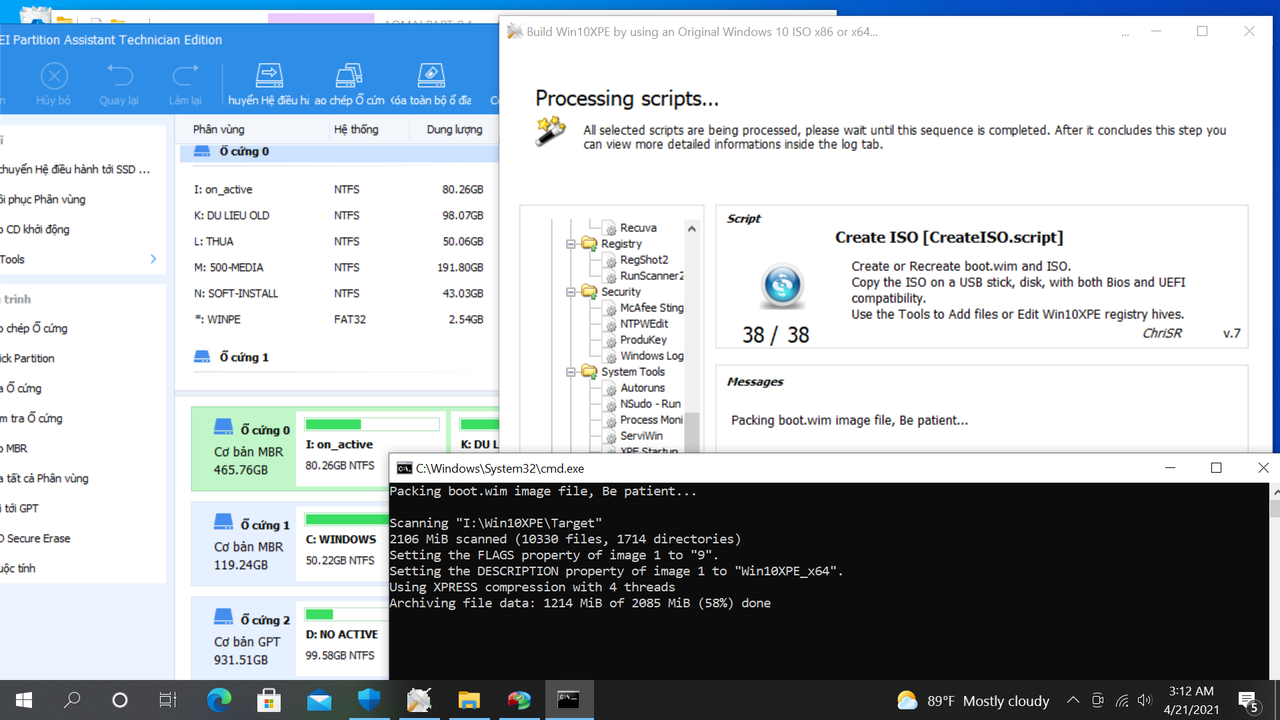Click the ProduKey script gear icon

coord(609,340)
